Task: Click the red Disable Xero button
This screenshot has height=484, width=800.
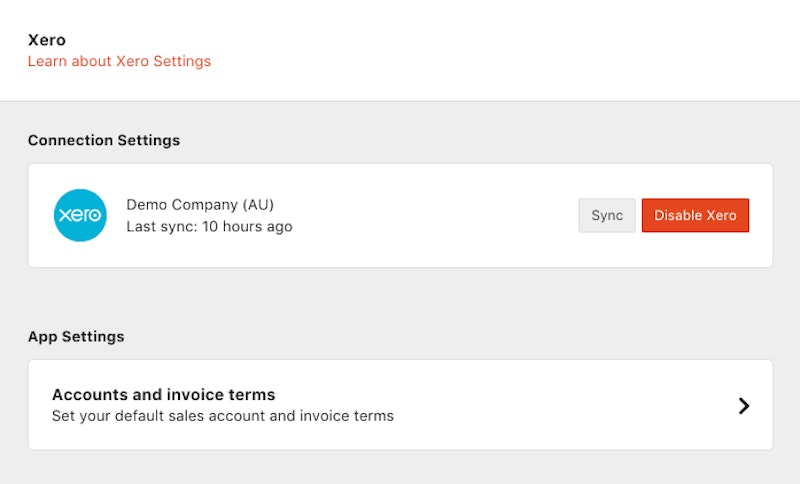Action: point(695,215)
